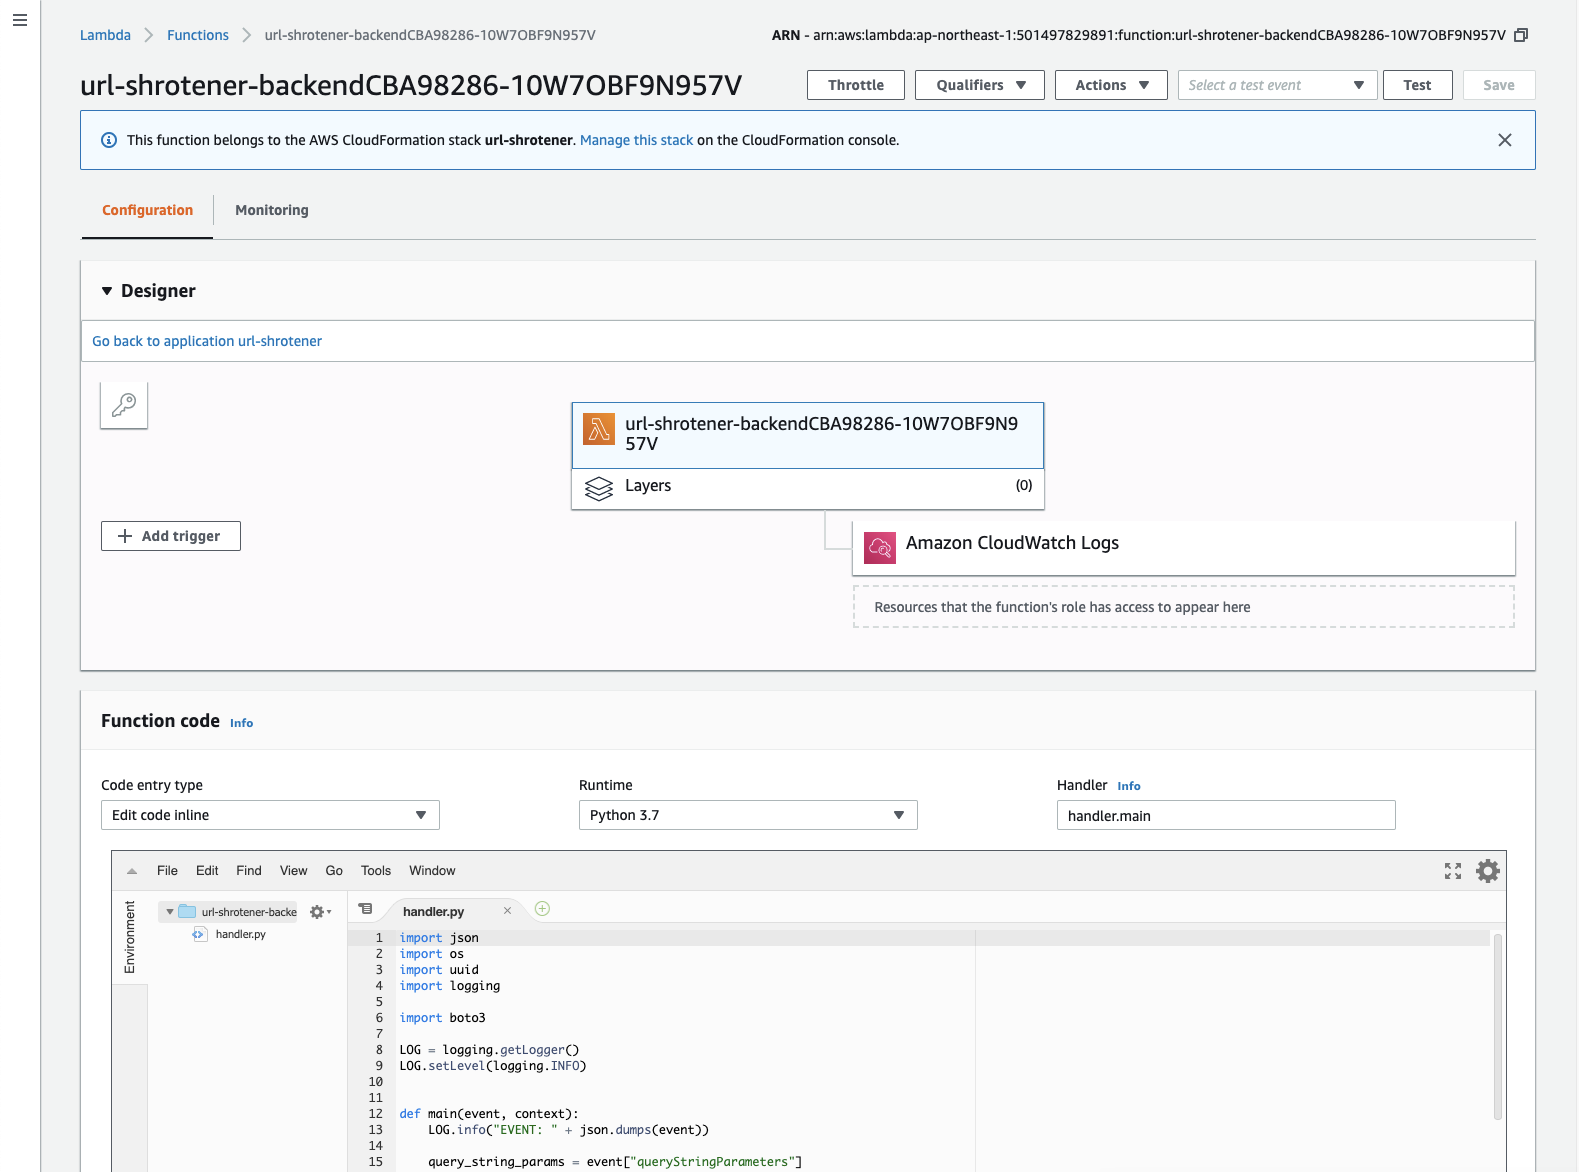Image resolution: width=1579 pixels, height=1172 pixels.
Task: Click the Throttle button
Action: [856, 85]
